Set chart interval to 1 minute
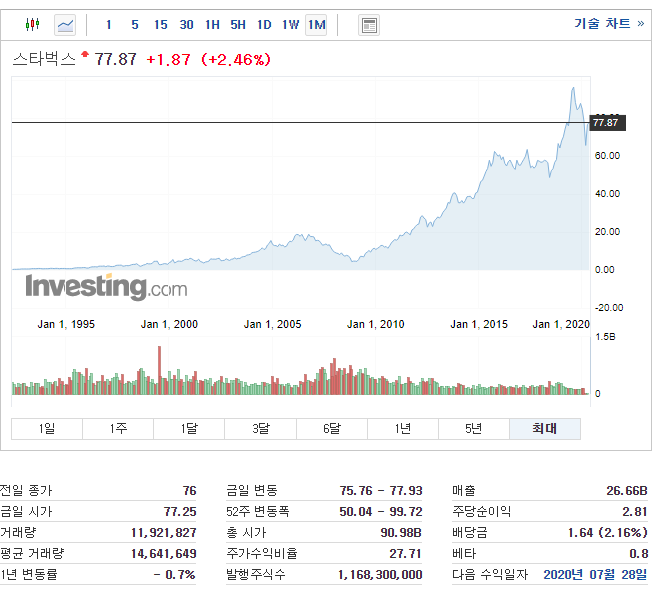 click(x=109, y=25)
